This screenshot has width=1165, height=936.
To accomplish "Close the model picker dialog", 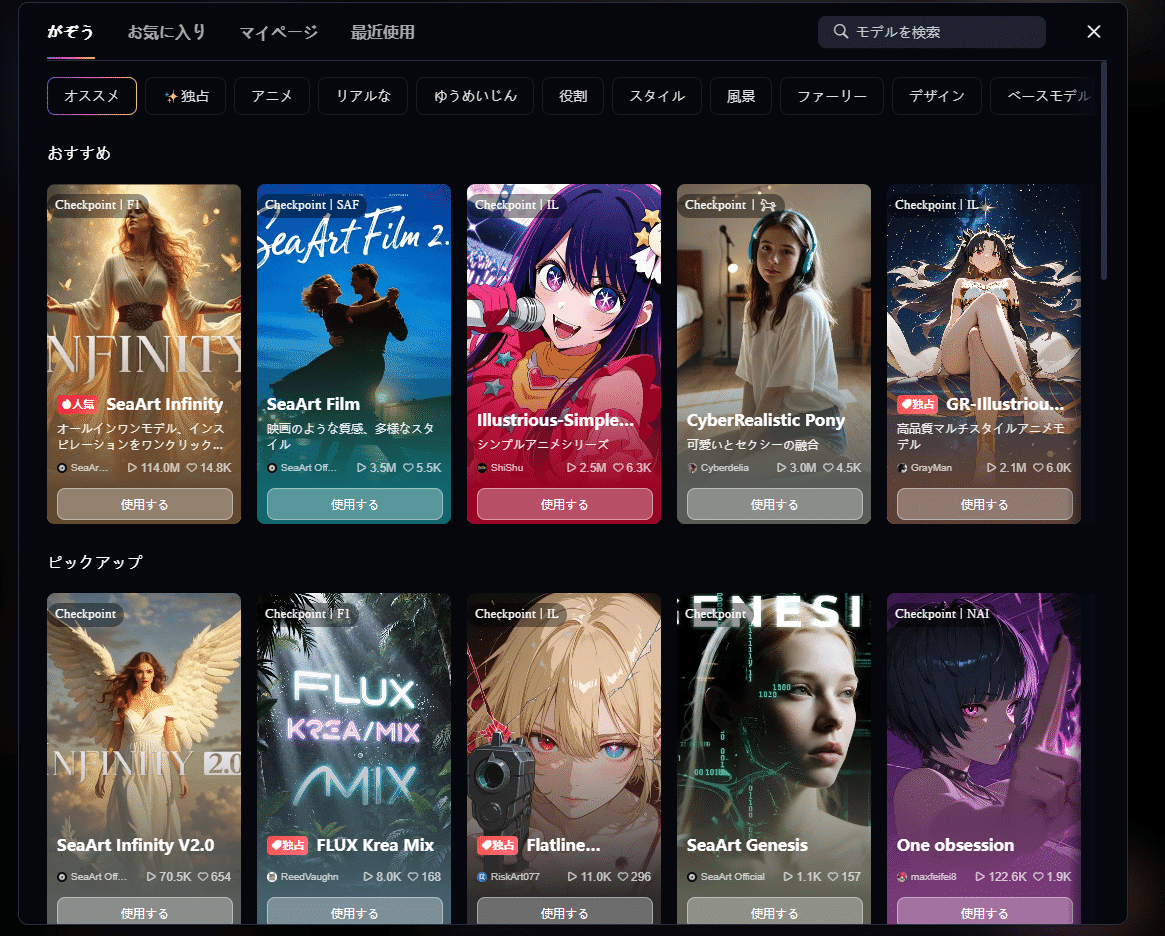I will pos(1094,31).
